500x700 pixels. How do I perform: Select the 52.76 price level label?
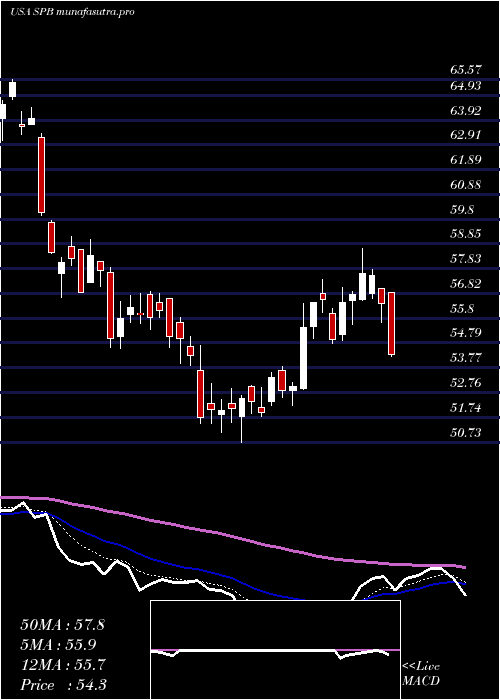(466, 383)
